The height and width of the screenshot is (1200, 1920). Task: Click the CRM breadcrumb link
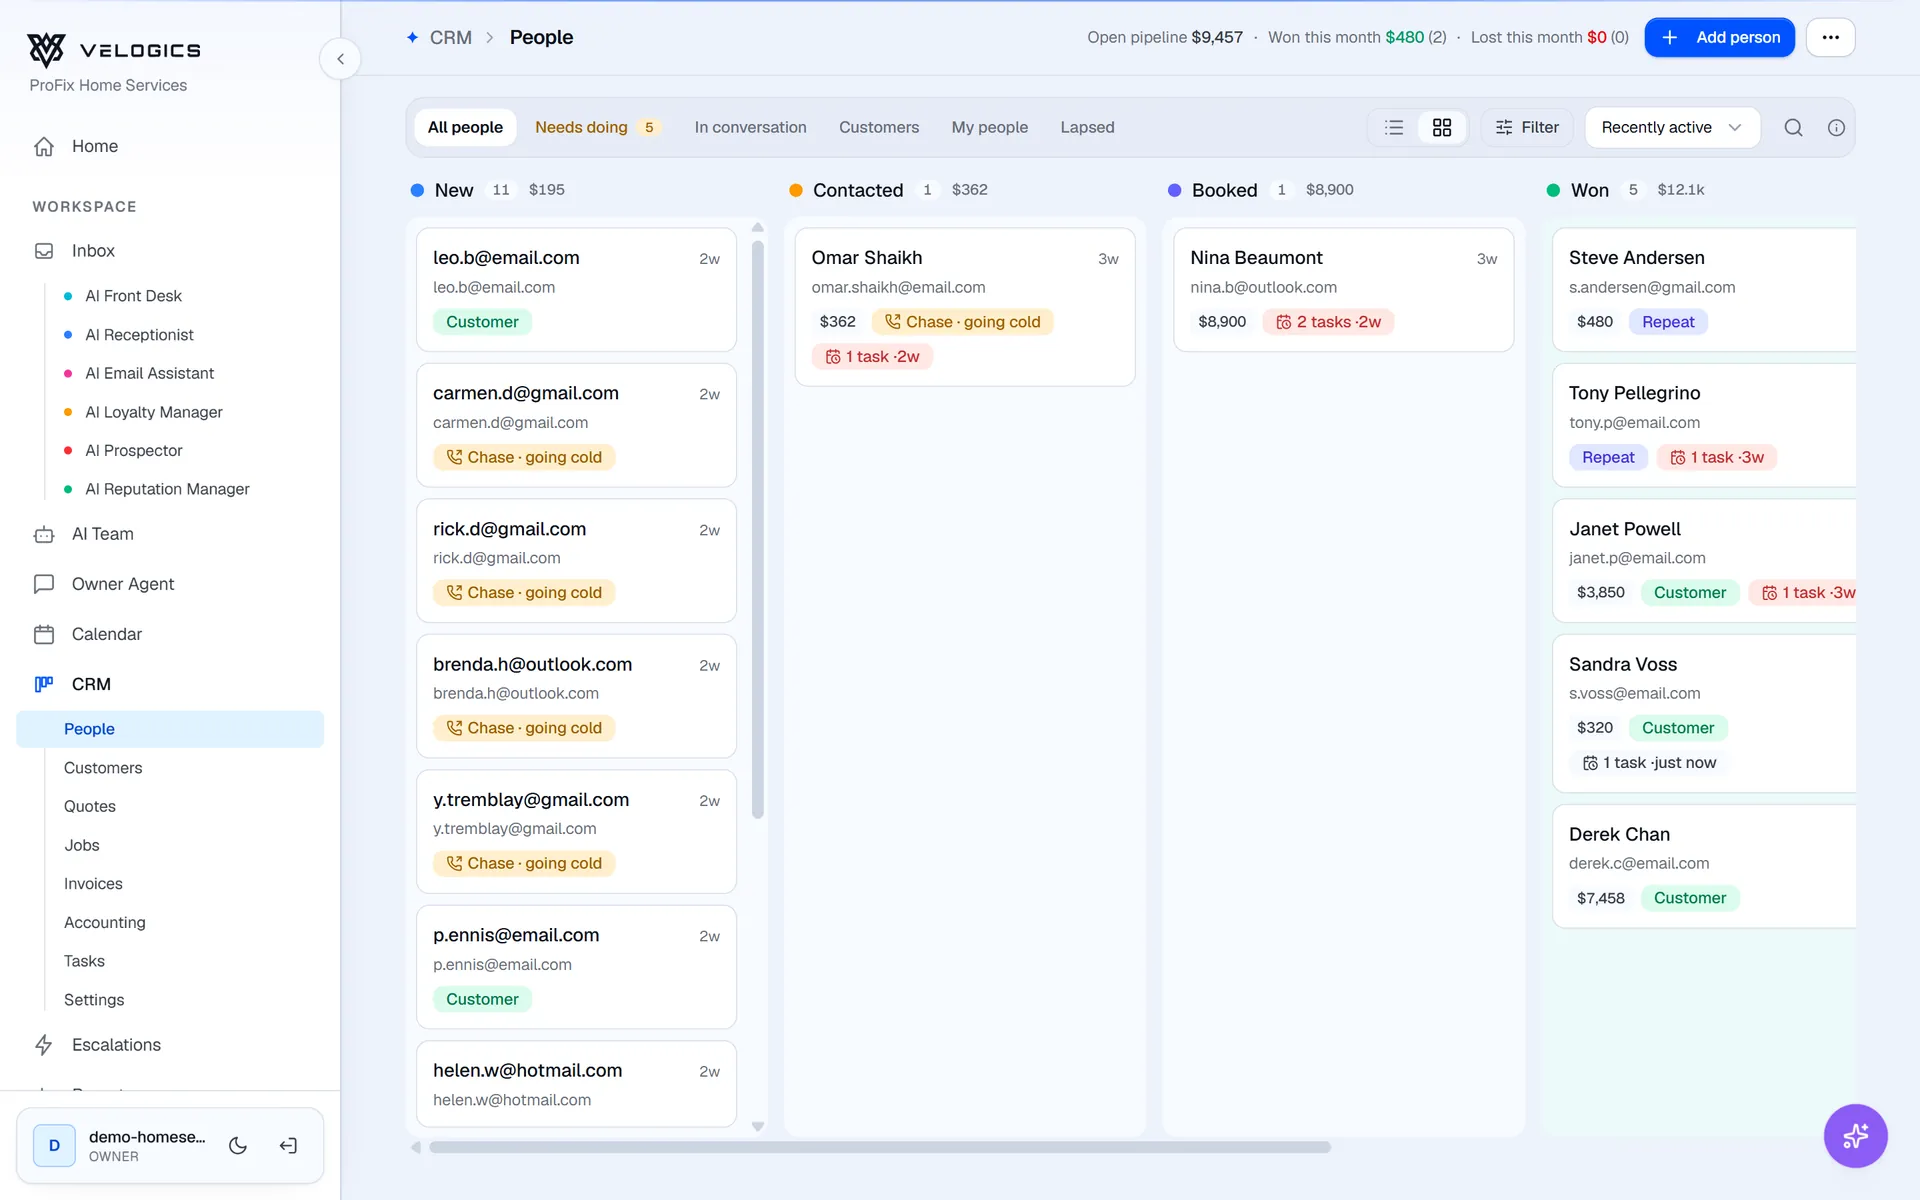(x=450, y=37)
